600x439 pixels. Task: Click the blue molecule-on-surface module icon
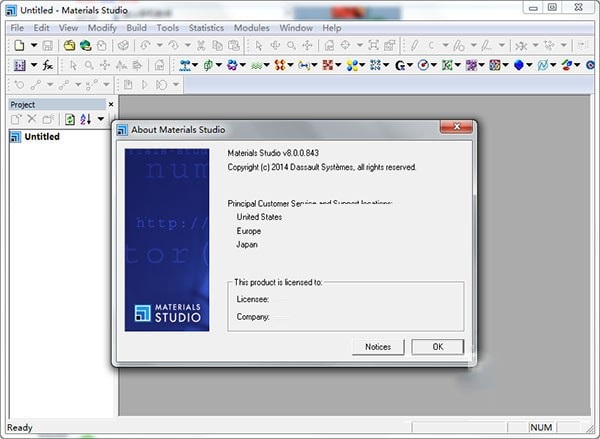184,65
